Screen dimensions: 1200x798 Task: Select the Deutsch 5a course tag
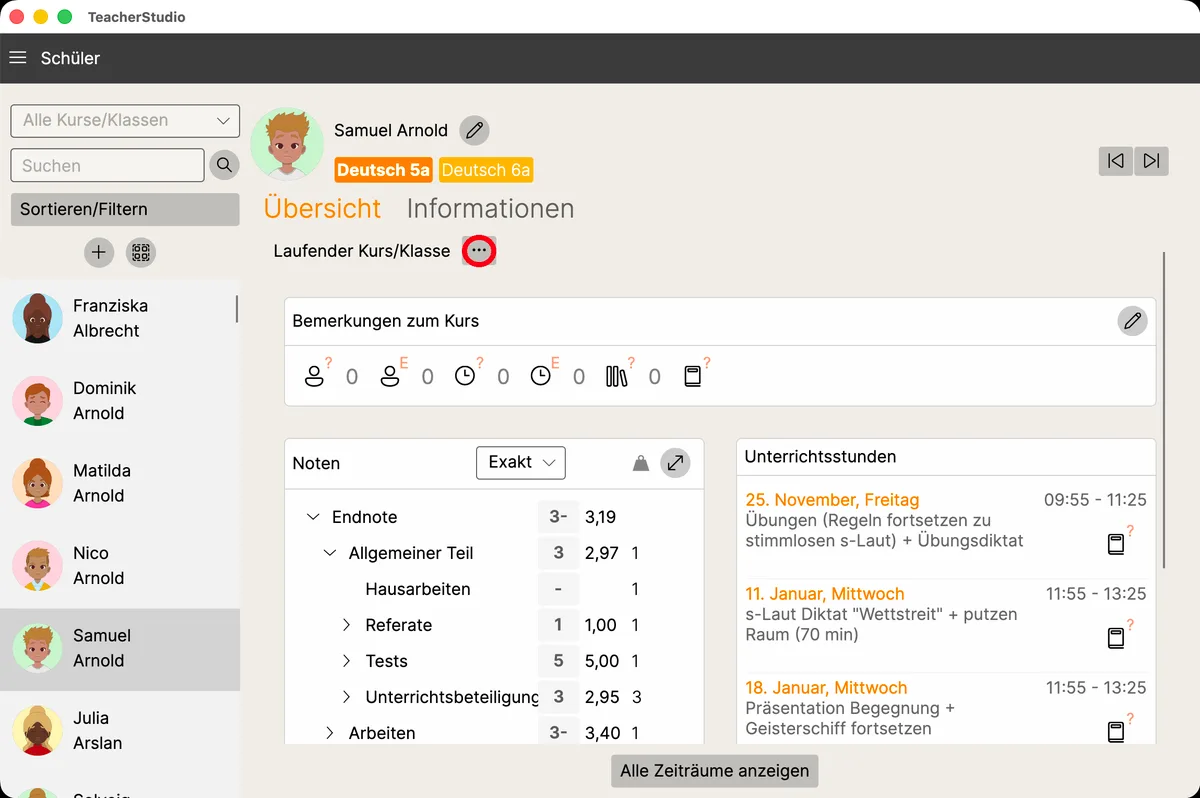[x=383, y=170]
